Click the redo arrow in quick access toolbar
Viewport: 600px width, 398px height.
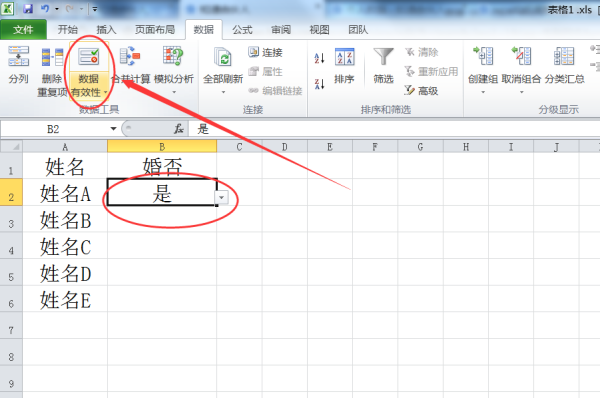(x=69, y=8)
